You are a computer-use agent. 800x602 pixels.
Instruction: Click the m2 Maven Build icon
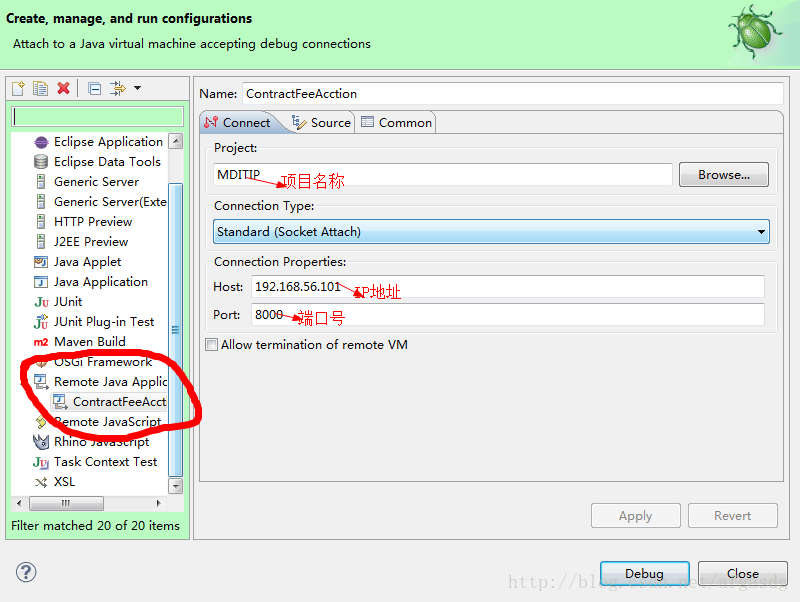tap(41, 342)
